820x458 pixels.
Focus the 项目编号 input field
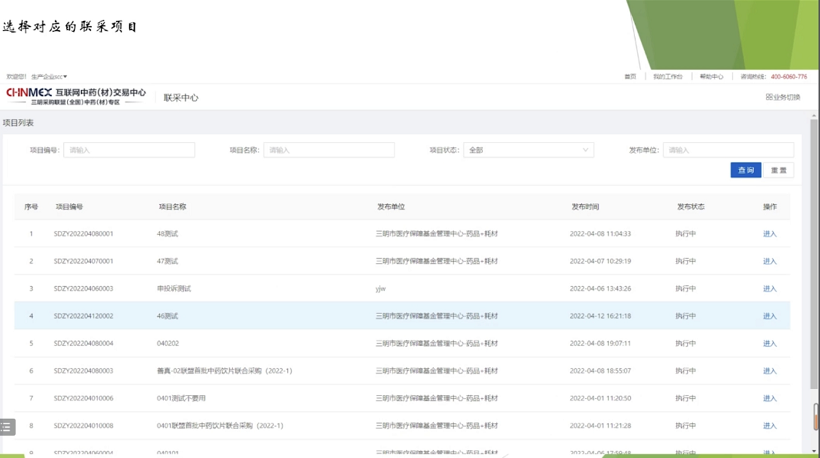pyautogui.click(x=129, y=150)
